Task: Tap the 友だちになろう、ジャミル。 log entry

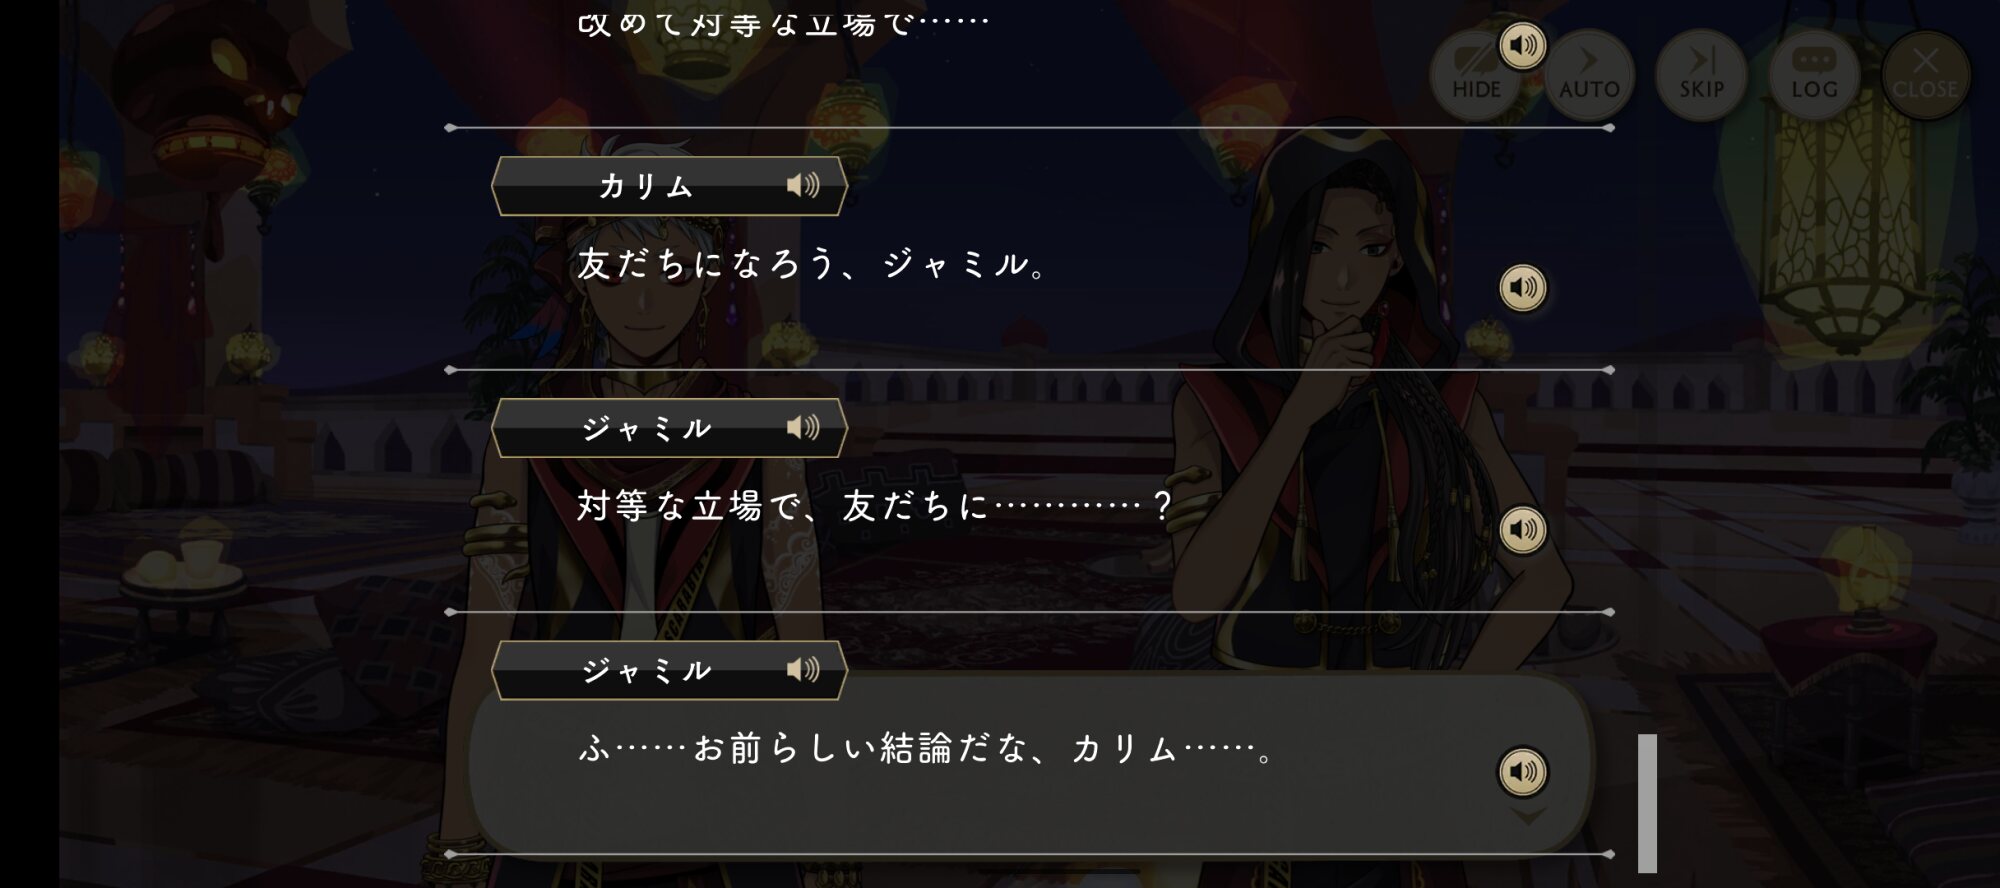Action: (814, 264)
